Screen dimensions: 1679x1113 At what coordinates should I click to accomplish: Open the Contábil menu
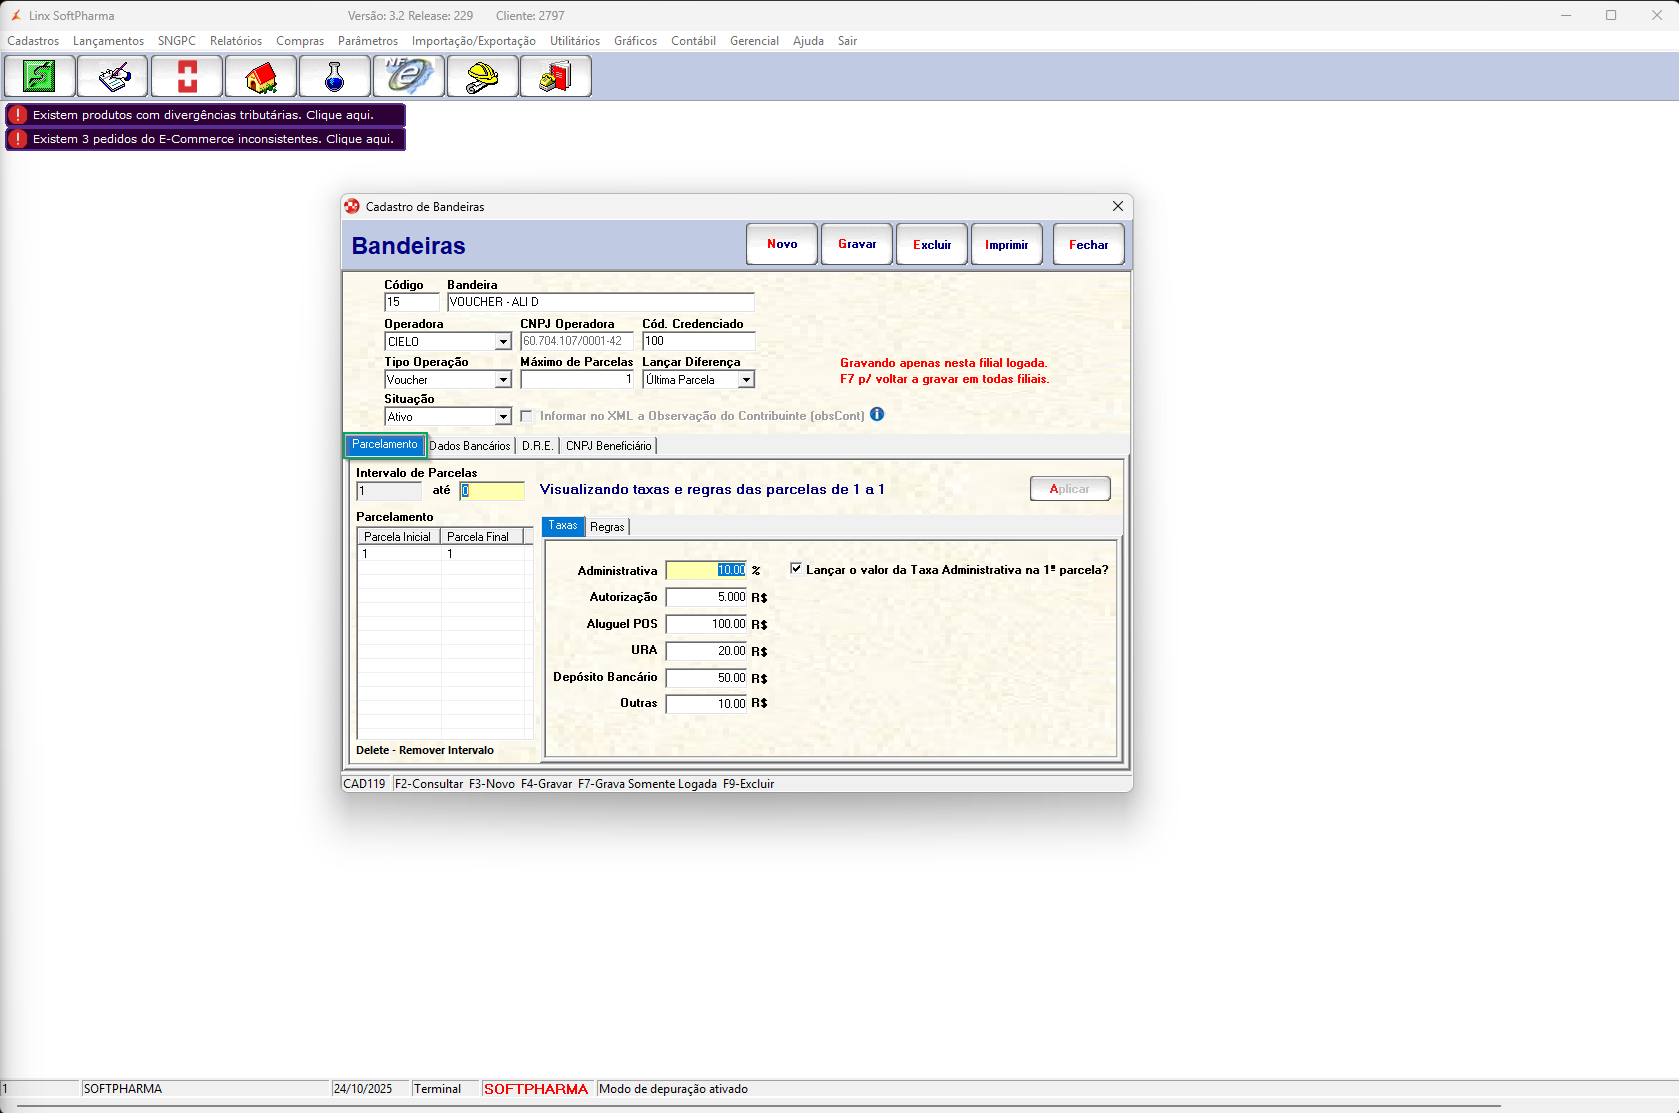[693, 41]
